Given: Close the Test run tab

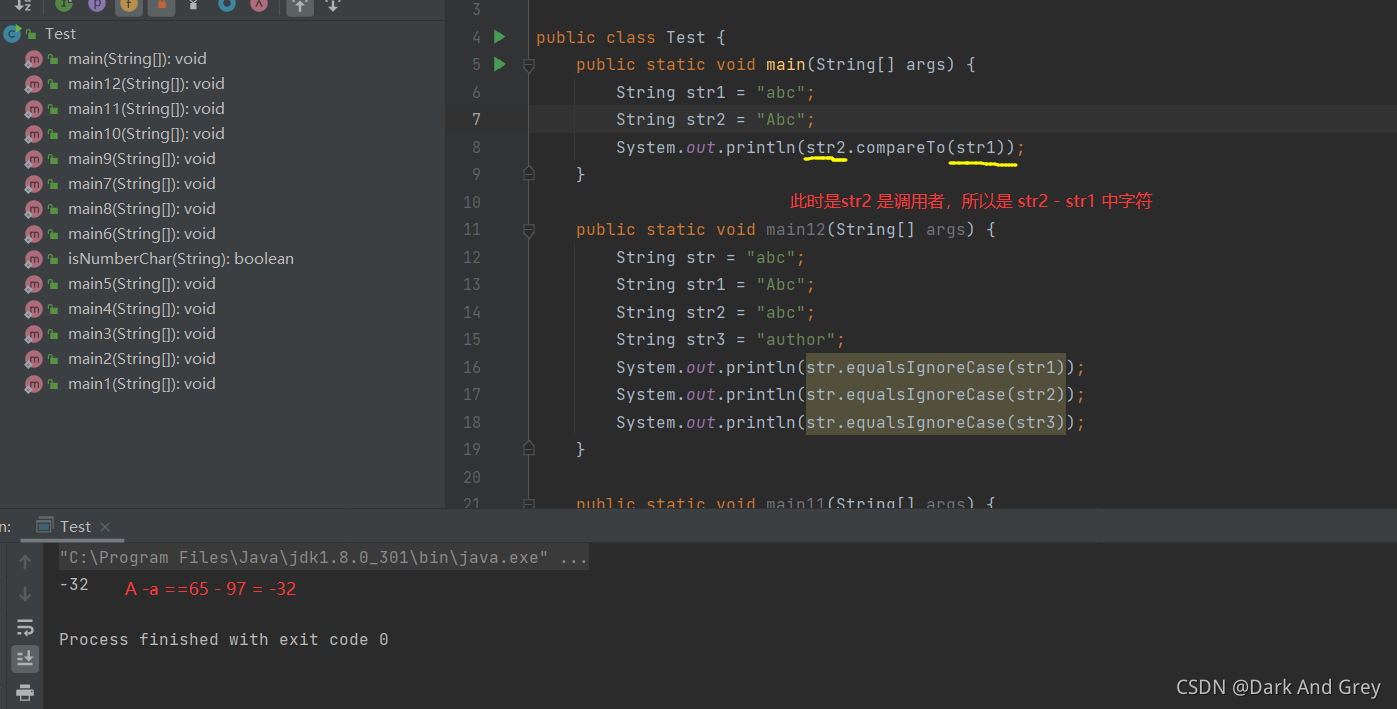Looking at the screenshot, I should coord(105,527).
